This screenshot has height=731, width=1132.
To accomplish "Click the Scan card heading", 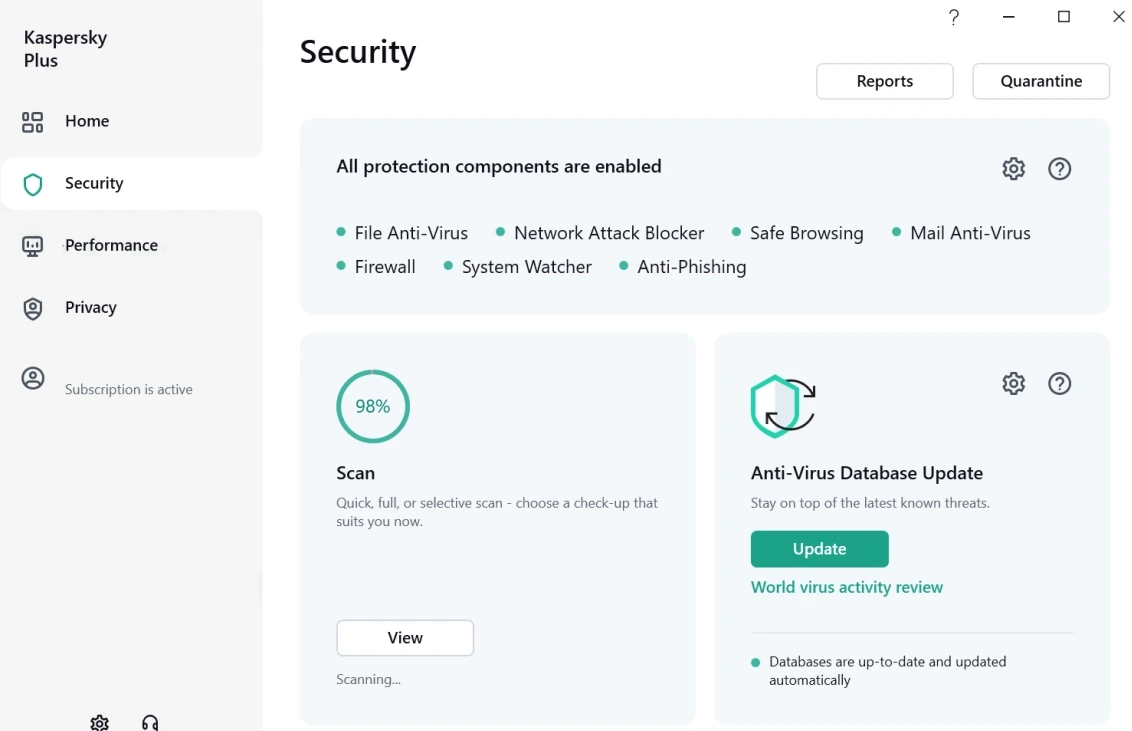I will click(x=355, y=473).
